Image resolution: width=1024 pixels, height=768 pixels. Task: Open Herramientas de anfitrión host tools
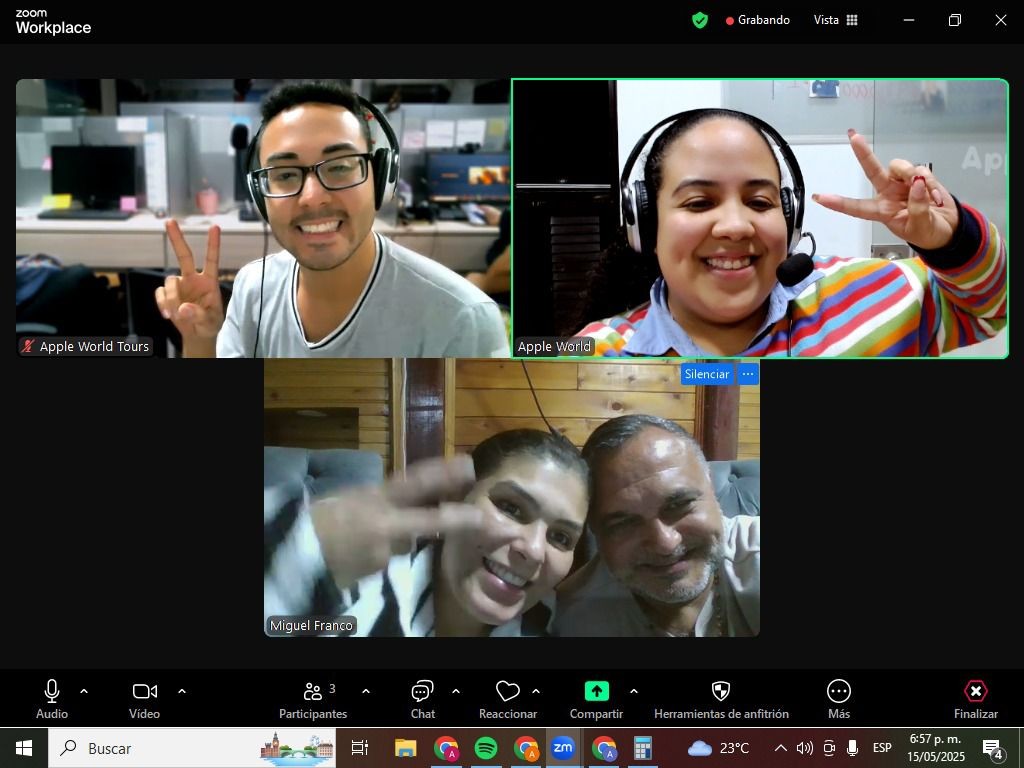(721, 697)
